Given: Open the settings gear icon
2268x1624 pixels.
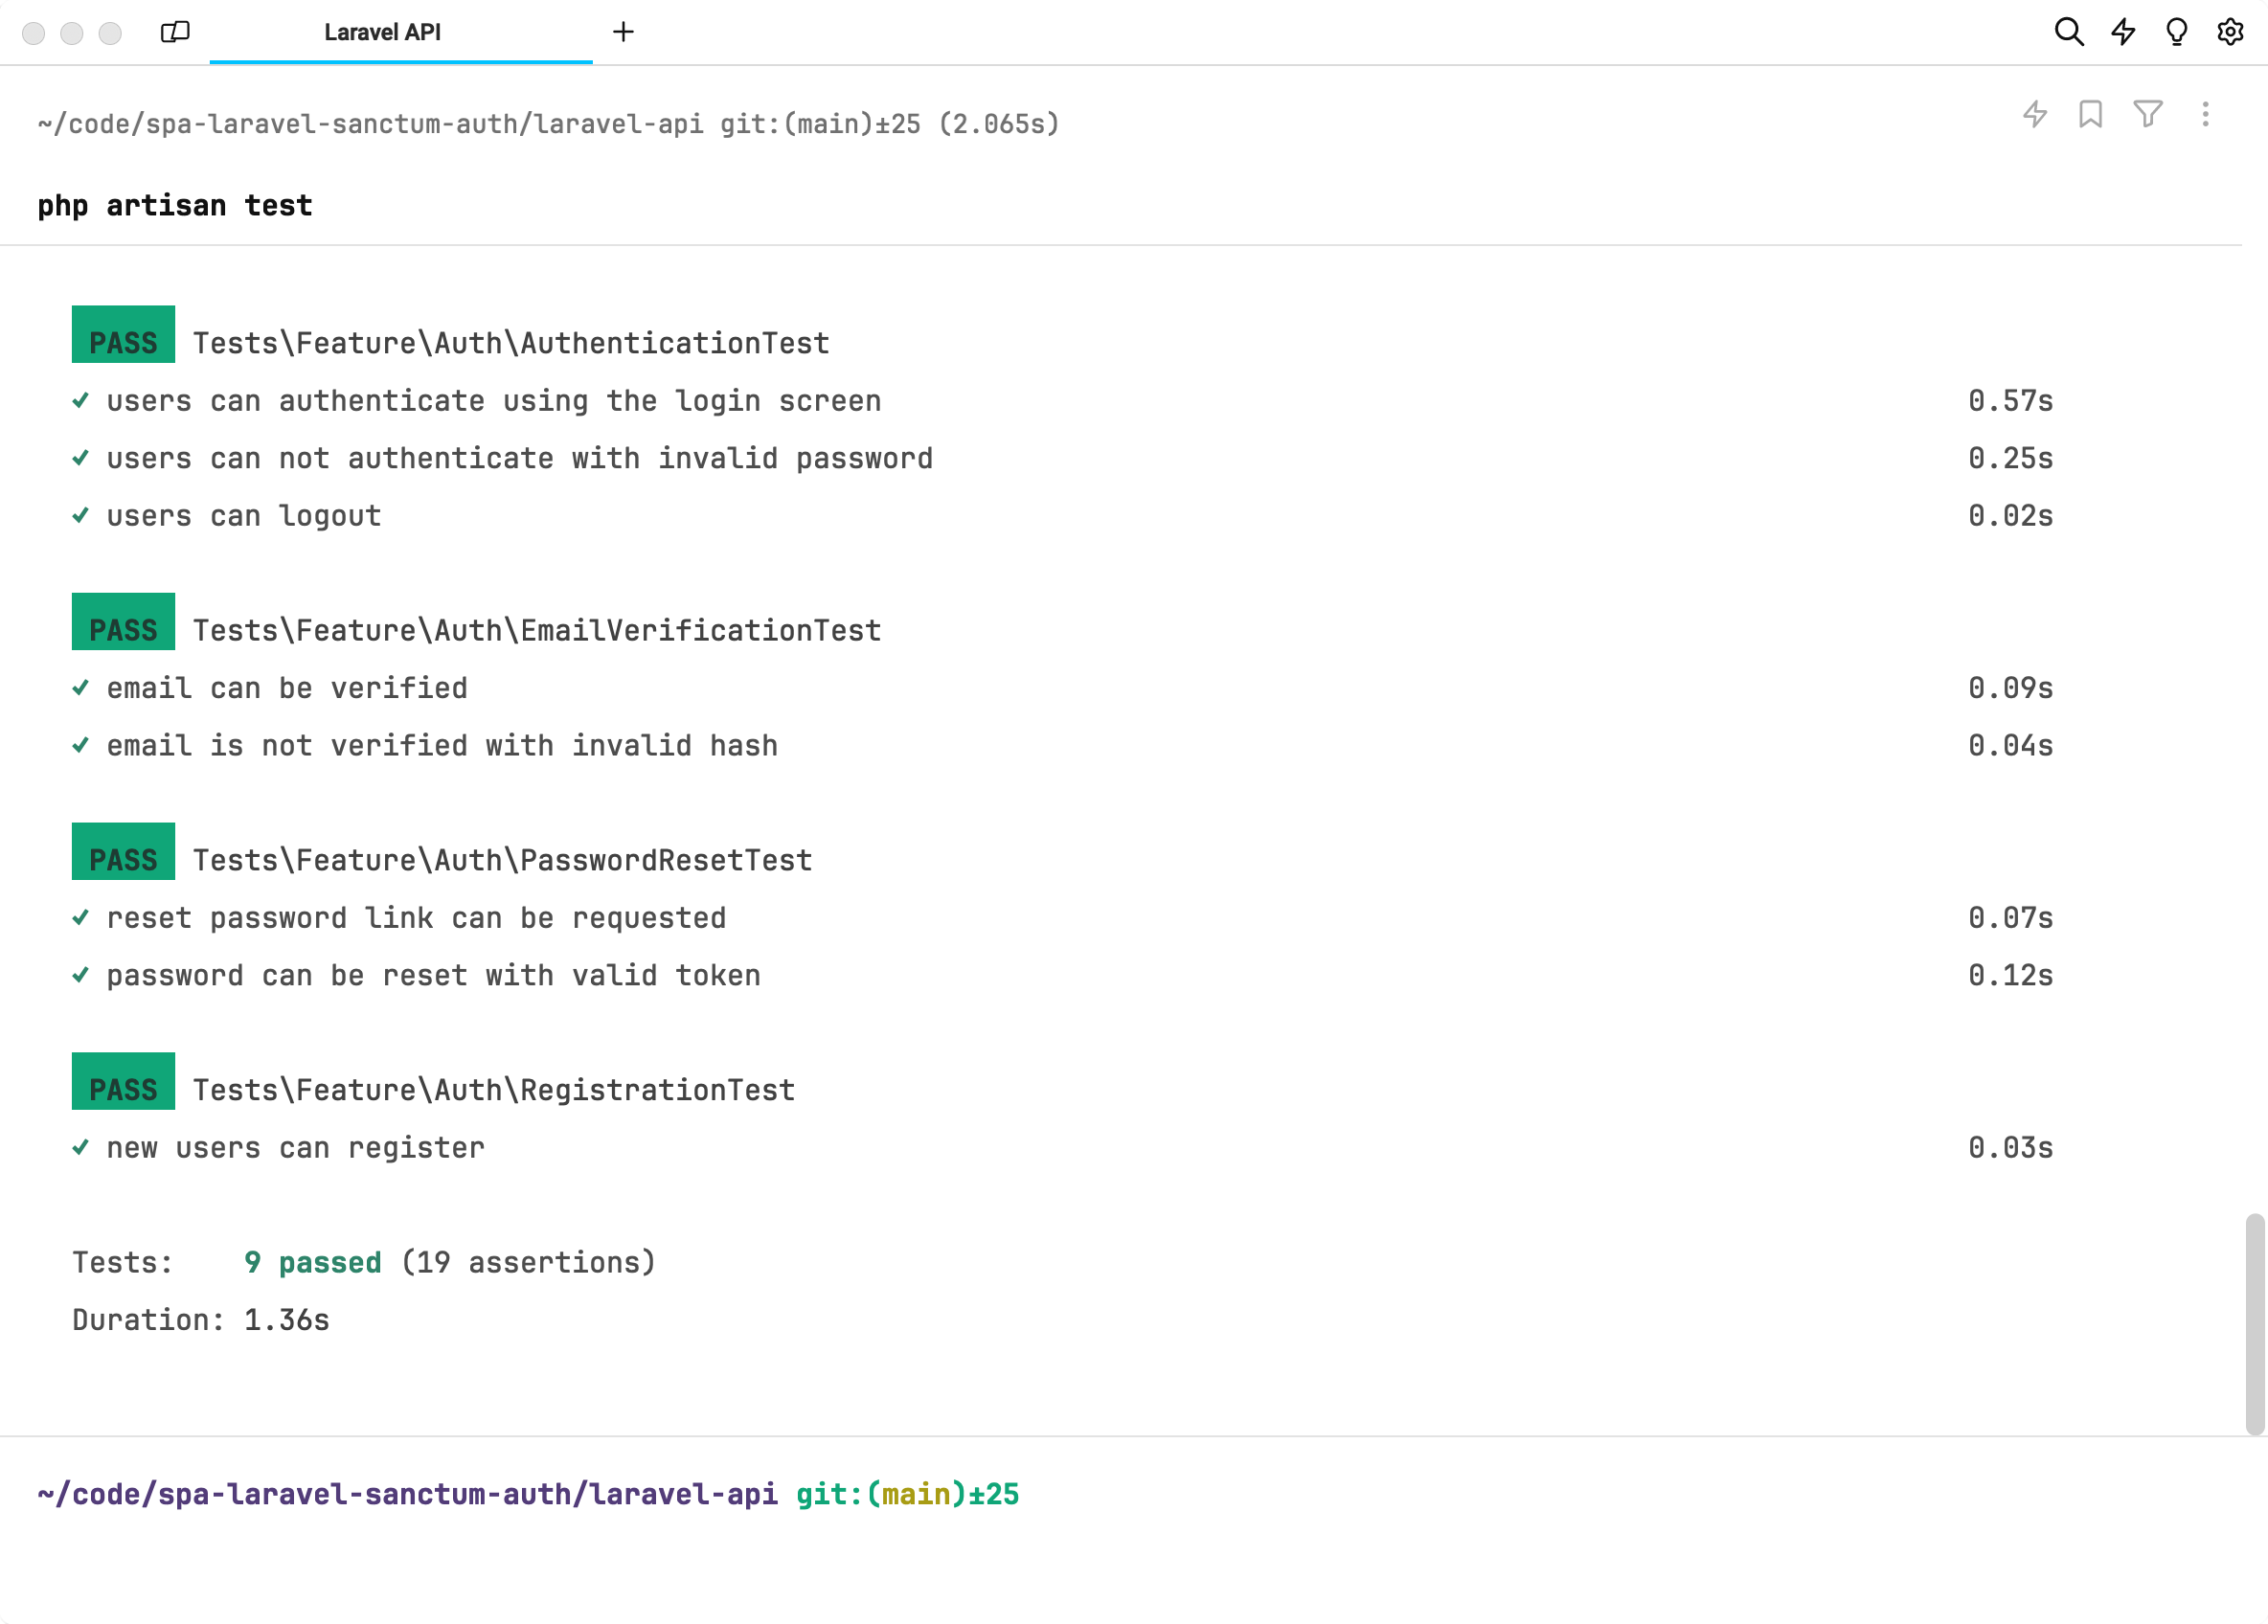Looking at the screenshot, I should (2230, 32).
